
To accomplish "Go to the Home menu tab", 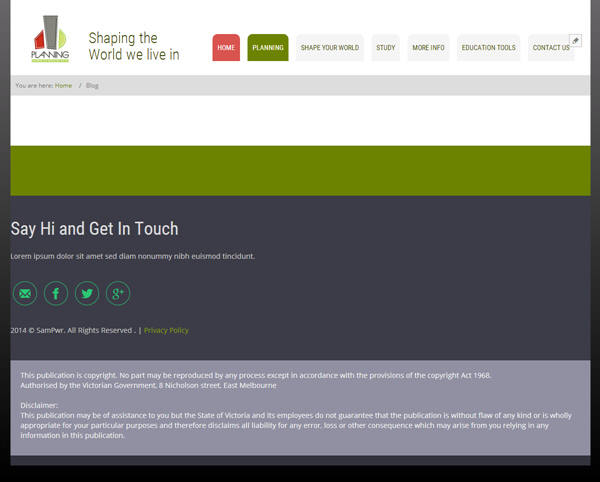I will click(x=226, y=47).
